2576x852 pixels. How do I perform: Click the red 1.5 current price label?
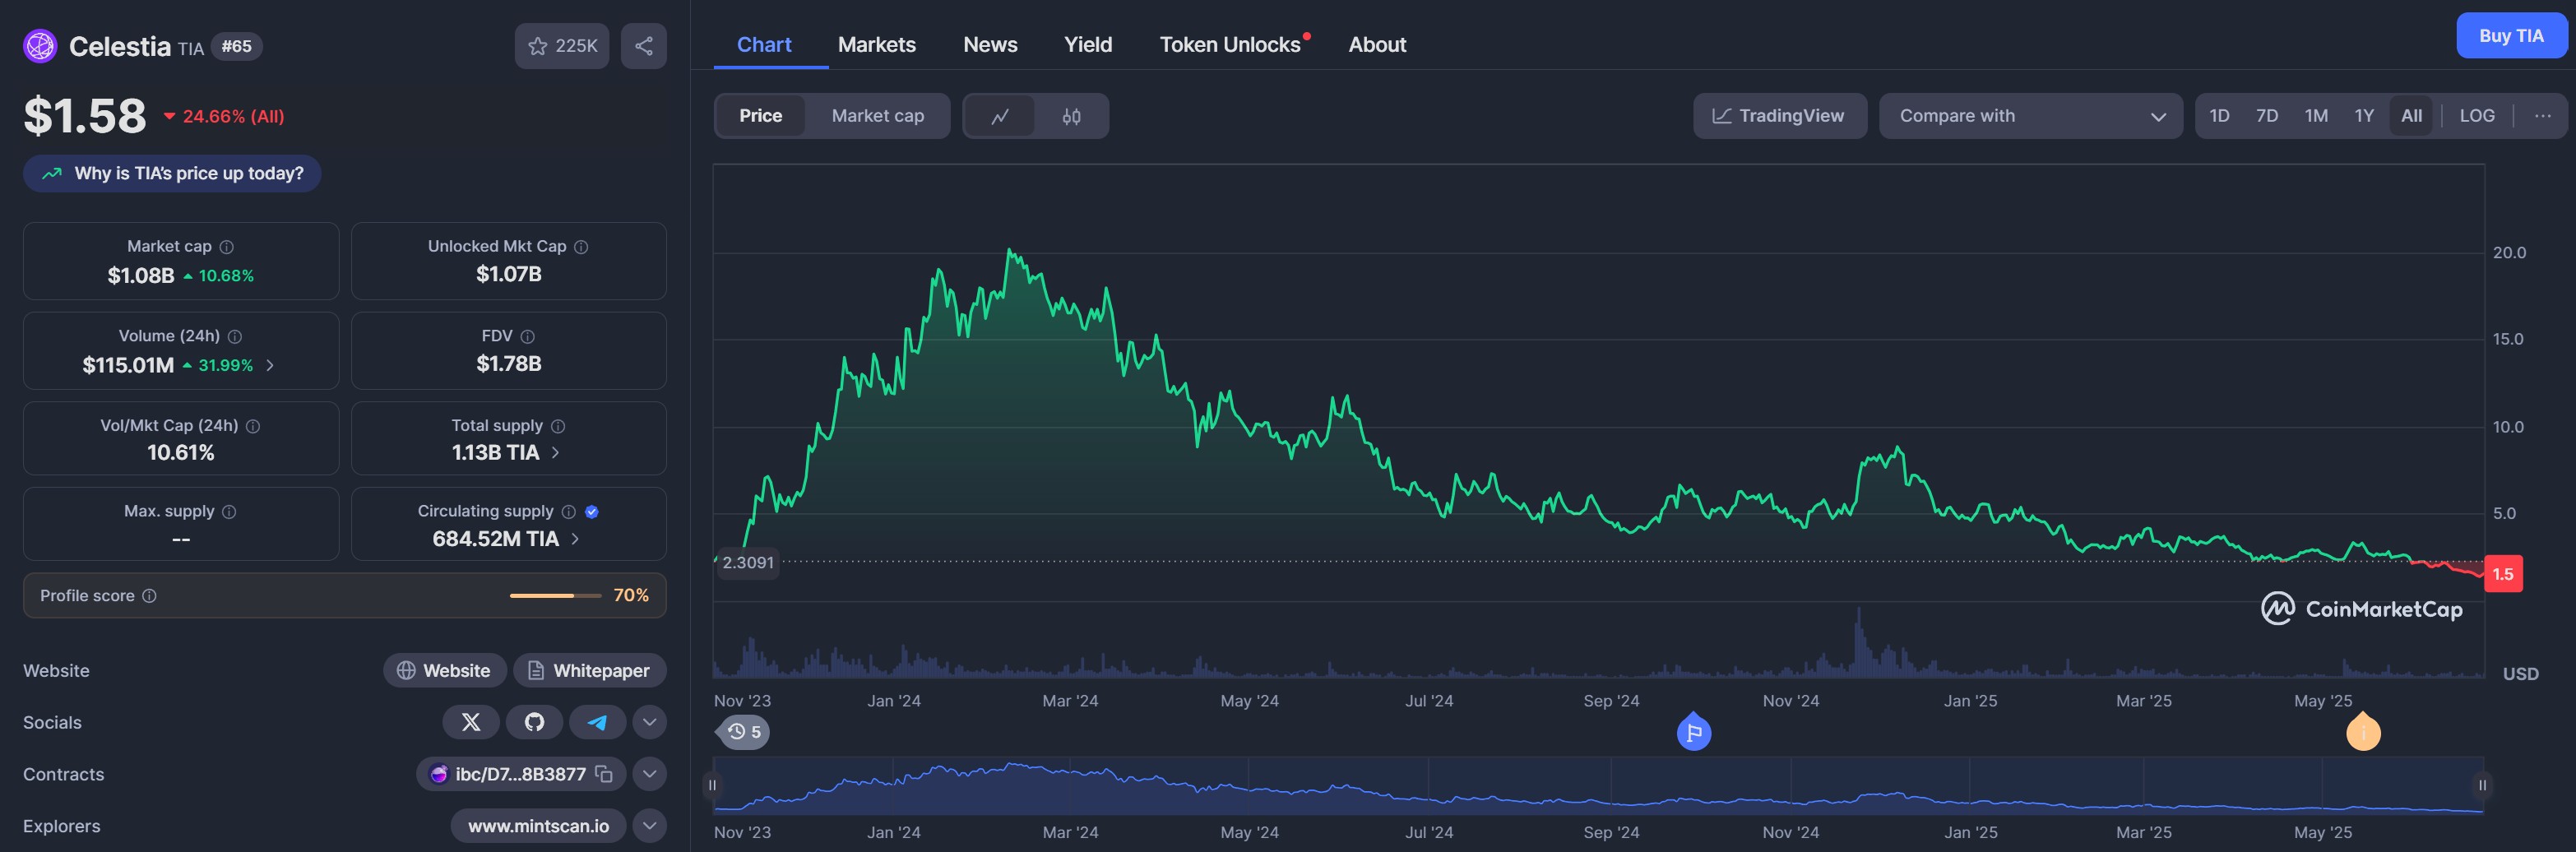[2502, 574]
